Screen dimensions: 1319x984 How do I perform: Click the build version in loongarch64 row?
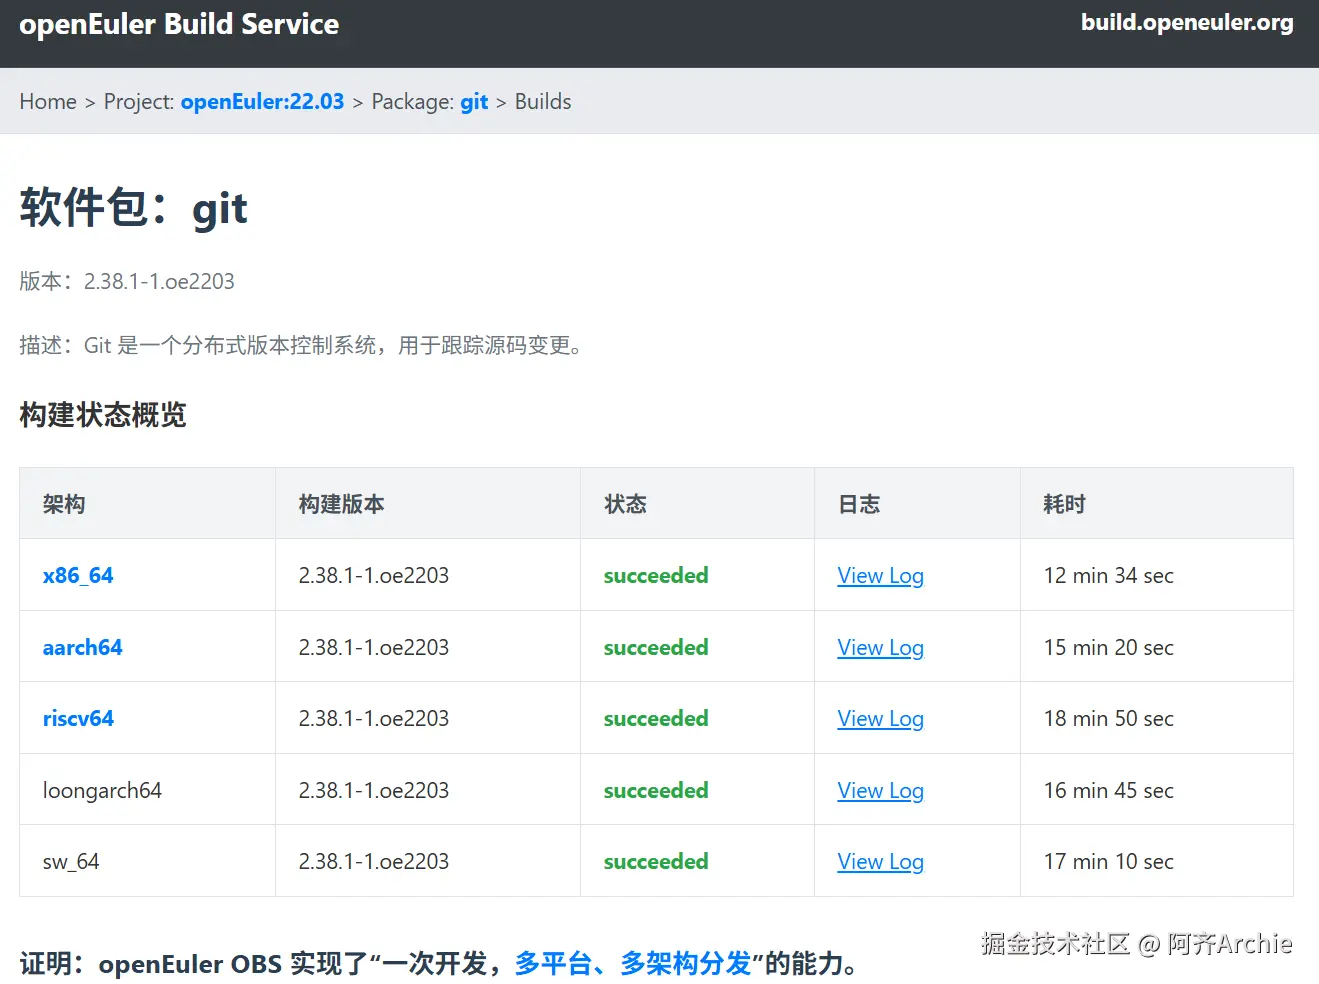point(374,791)
